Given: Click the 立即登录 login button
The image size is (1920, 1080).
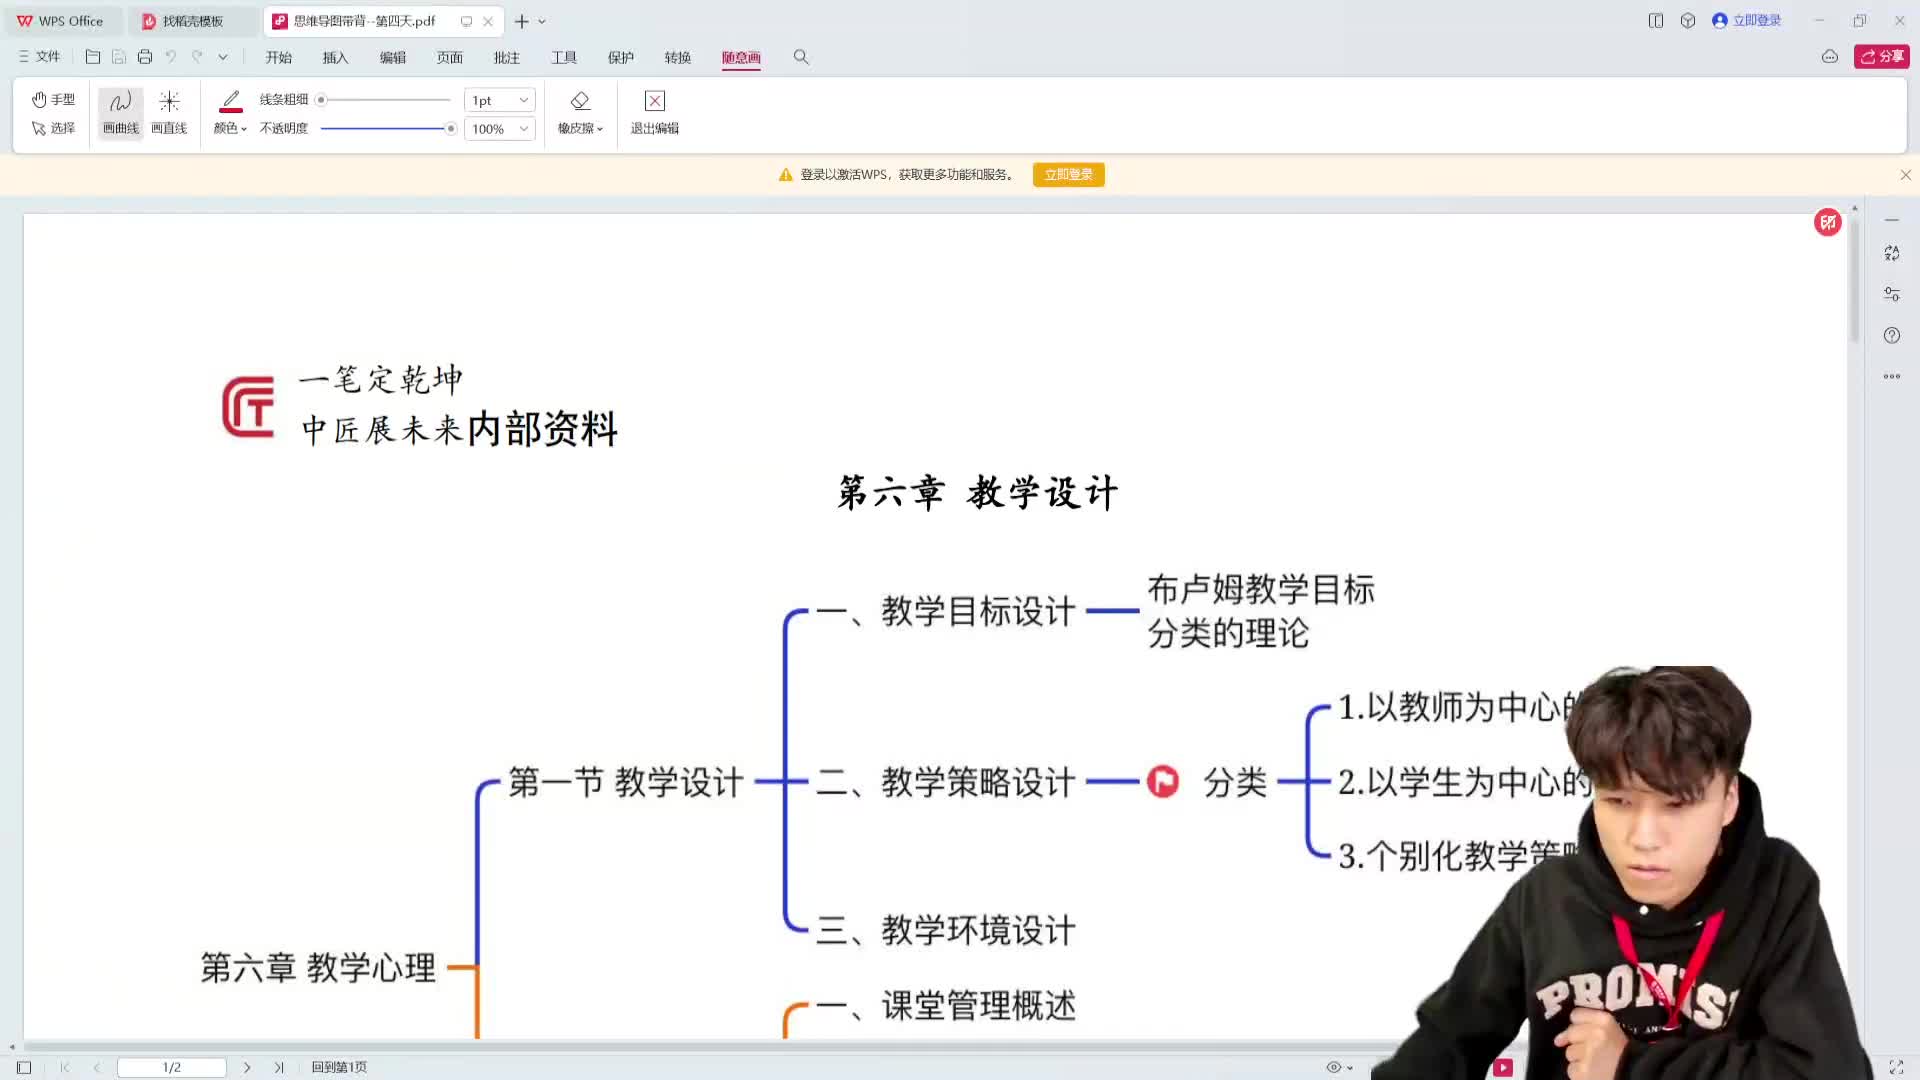Looking at the screenshot, I should [x=1068, y=174].
